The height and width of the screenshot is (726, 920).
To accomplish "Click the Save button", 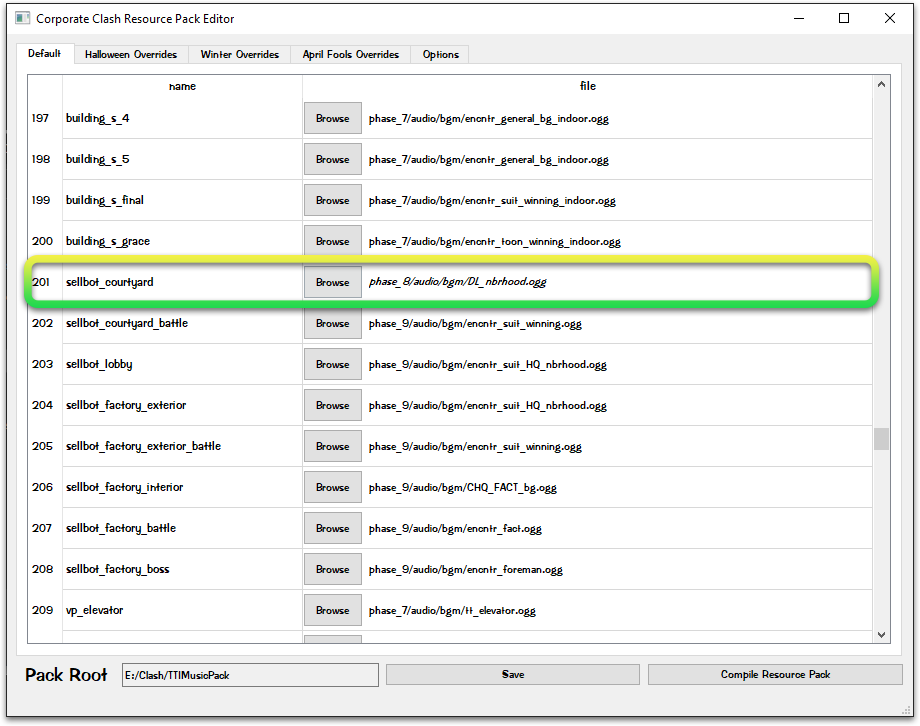I will coord(513,674).
